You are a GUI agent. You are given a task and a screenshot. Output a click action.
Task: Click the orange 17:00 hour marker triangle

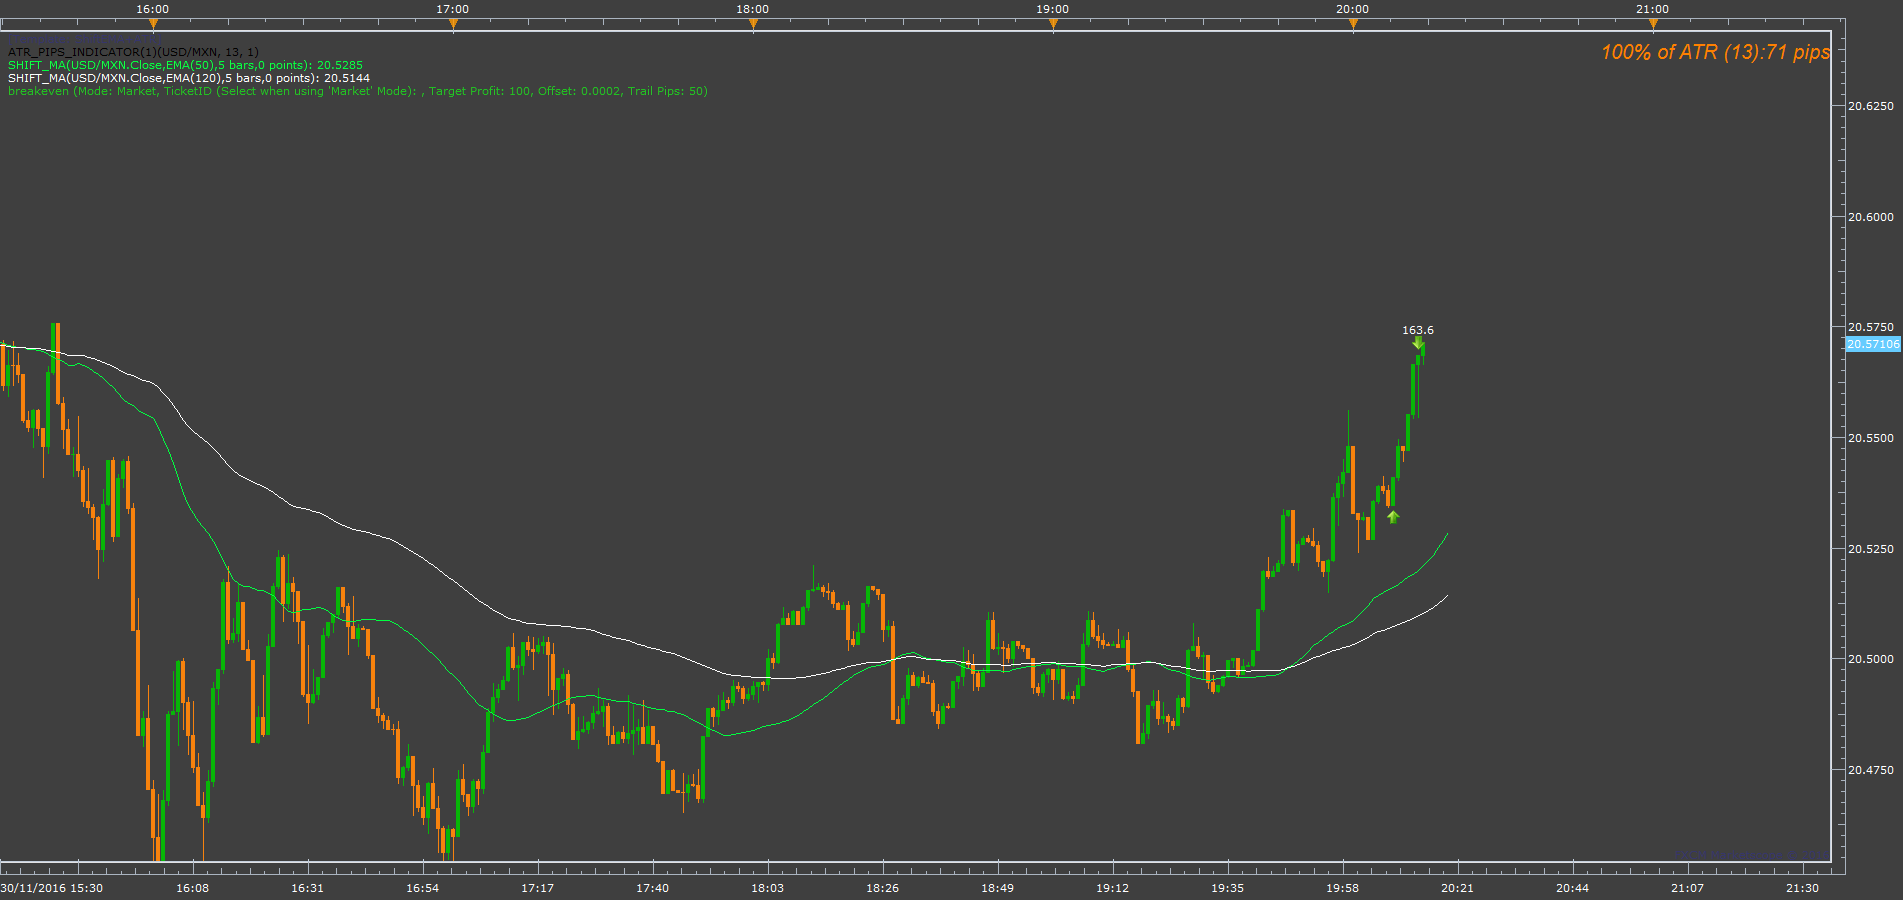coord(453,24)
